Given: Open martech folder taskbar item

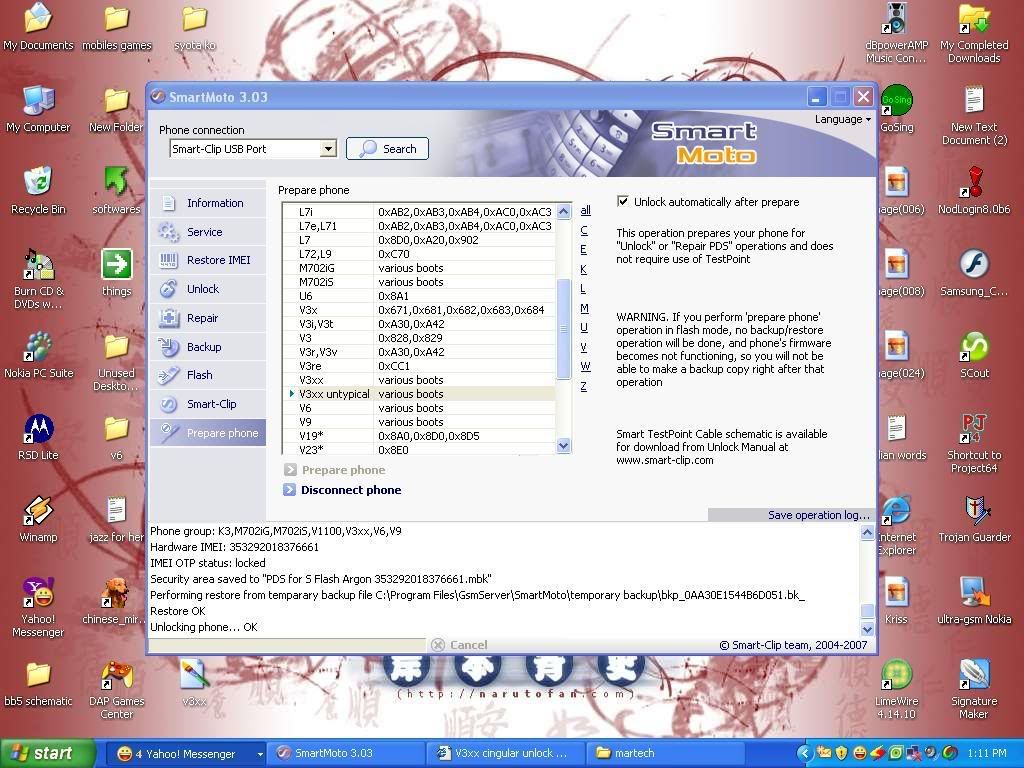Looking at the screenshot, I should 665,753.
